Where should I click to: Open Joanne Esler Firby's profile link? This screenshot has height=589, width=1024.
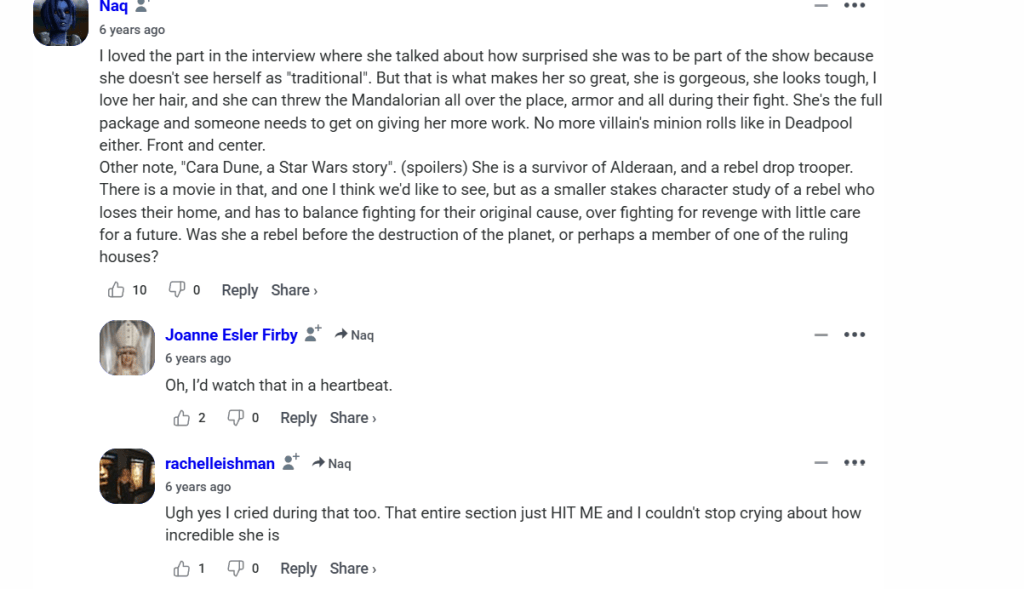tap(231, 335)
